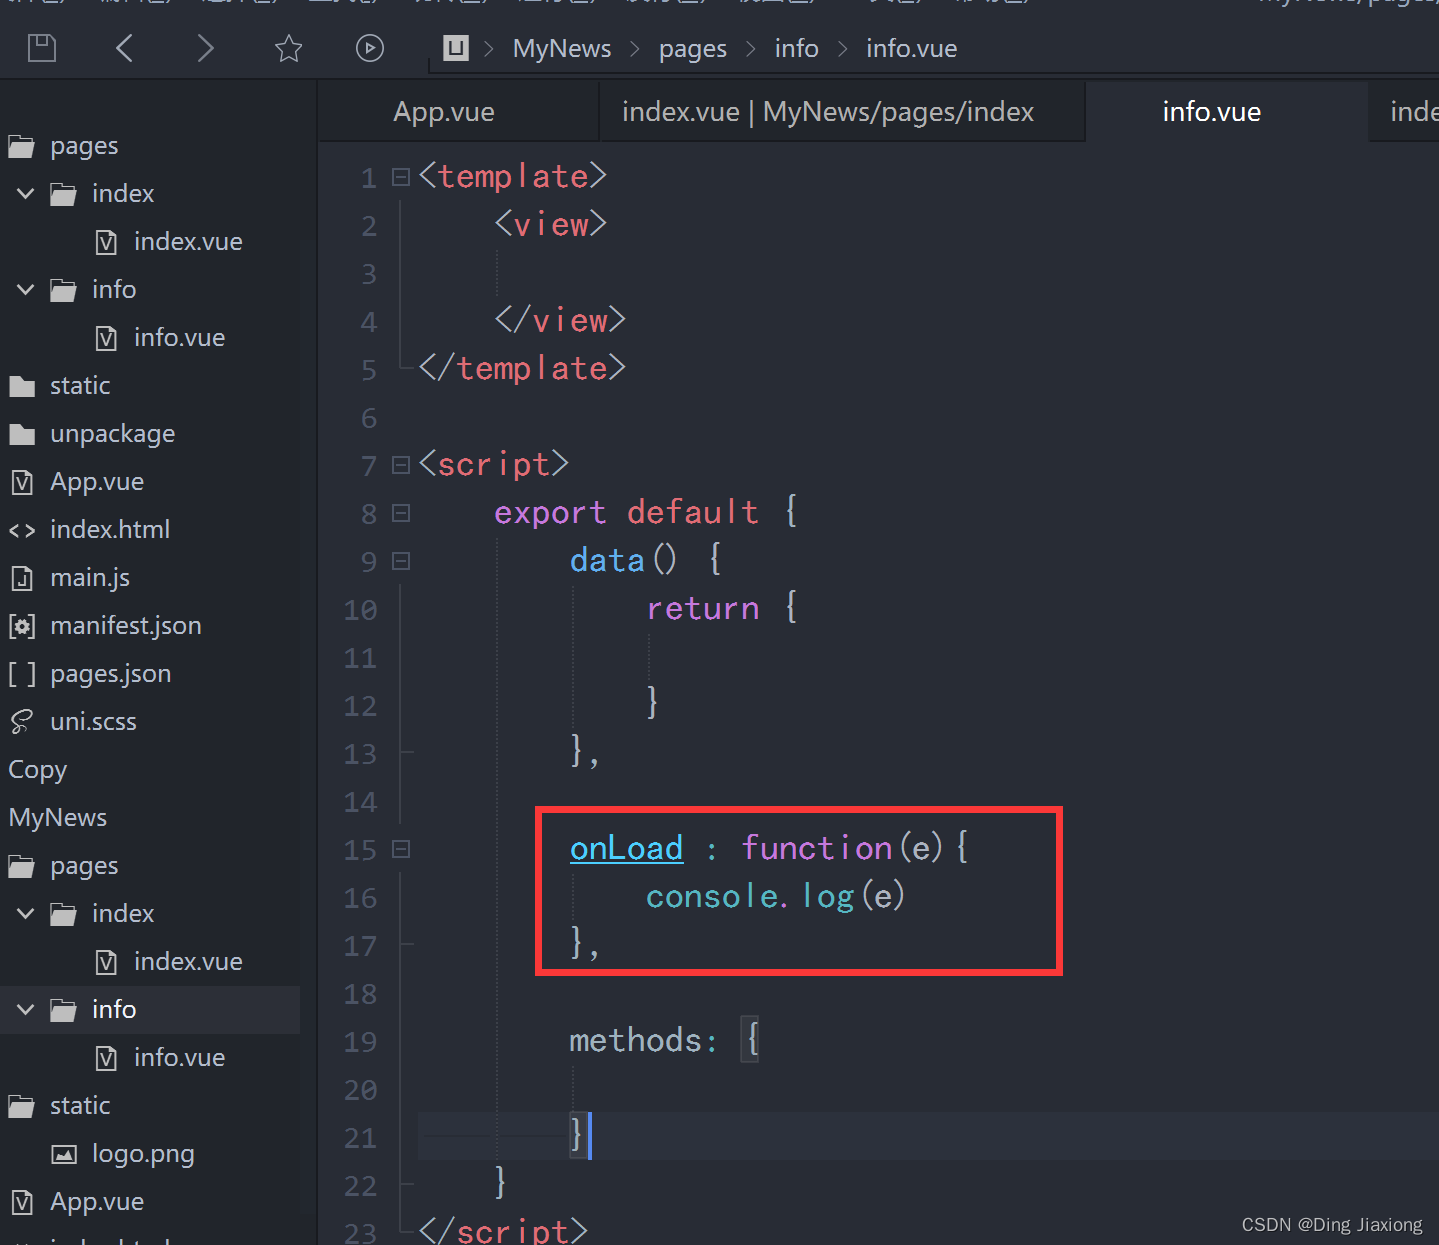Click folder icon of topmost pages folder

pos(22,146)
